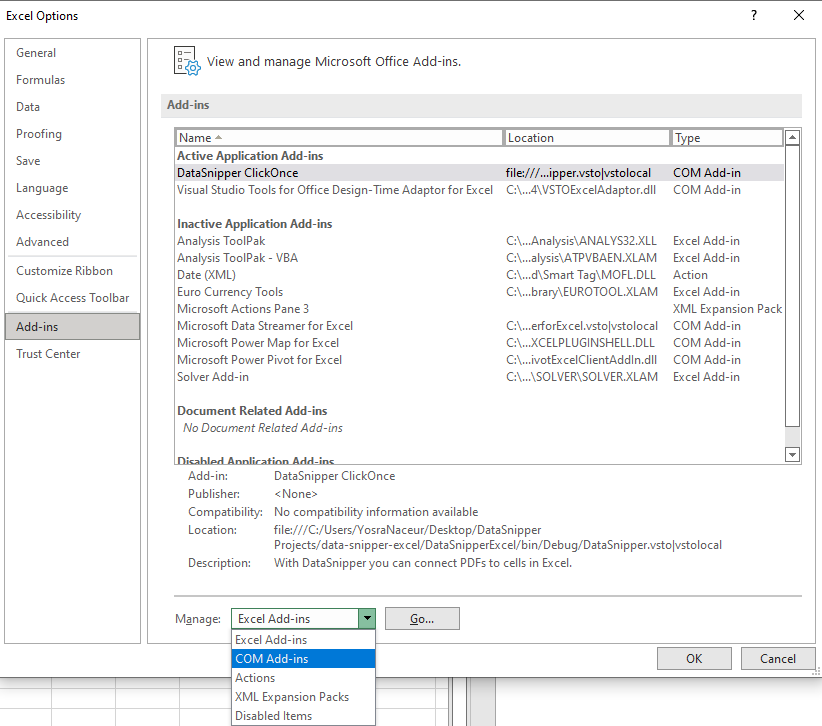Click the Help question mark icon
Image resolution: width=822 pixels, height=726 pixels.
753,15
